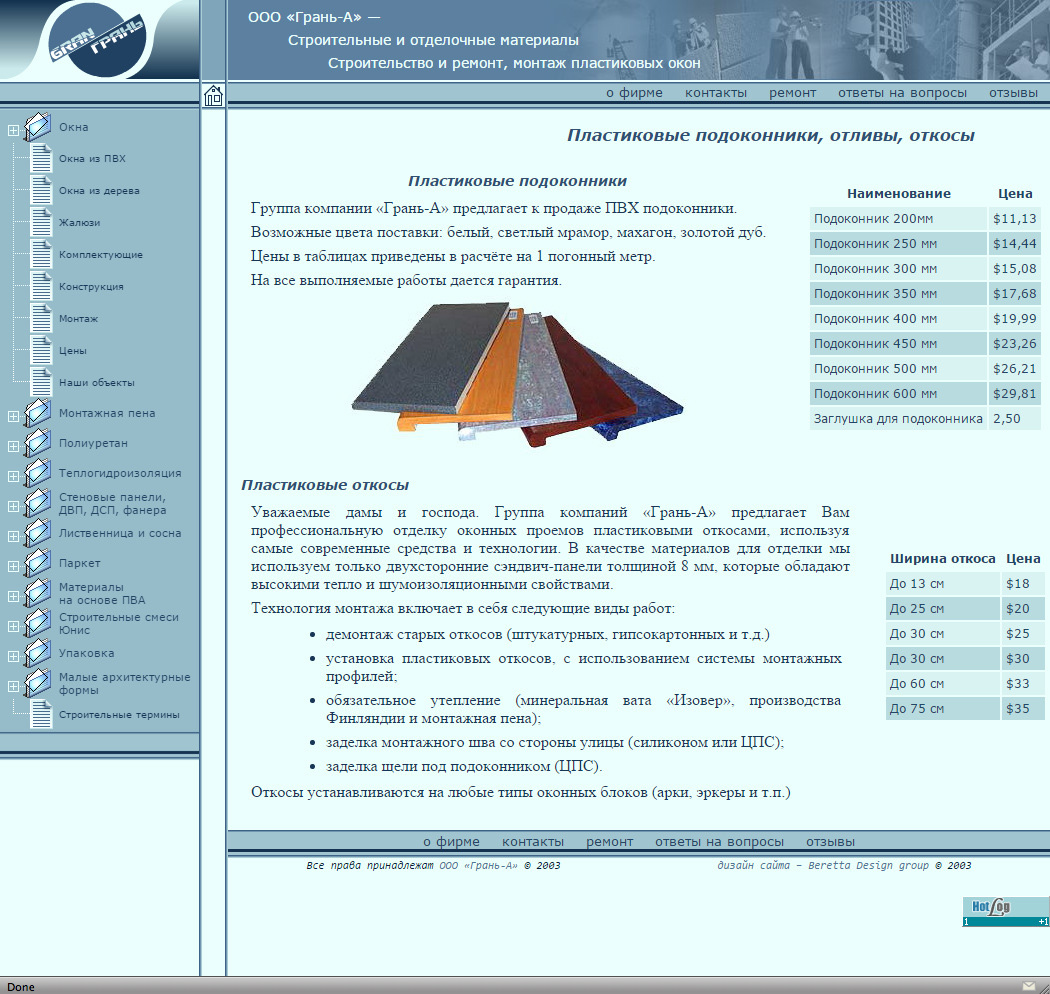Open отзывы in the top menu
This screenshot has height=994, width=1050.
1013,93
